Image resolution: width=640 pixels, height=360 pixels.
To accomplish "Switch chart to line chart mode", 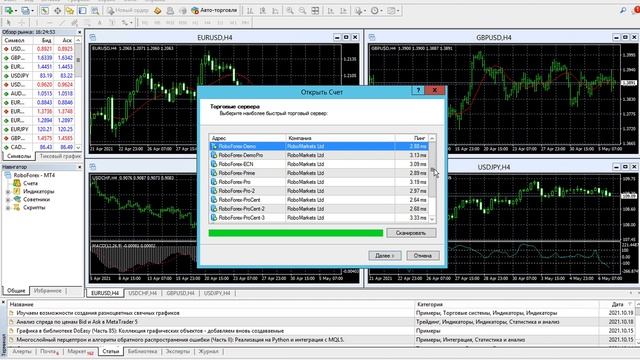I will tap(276, 11).
